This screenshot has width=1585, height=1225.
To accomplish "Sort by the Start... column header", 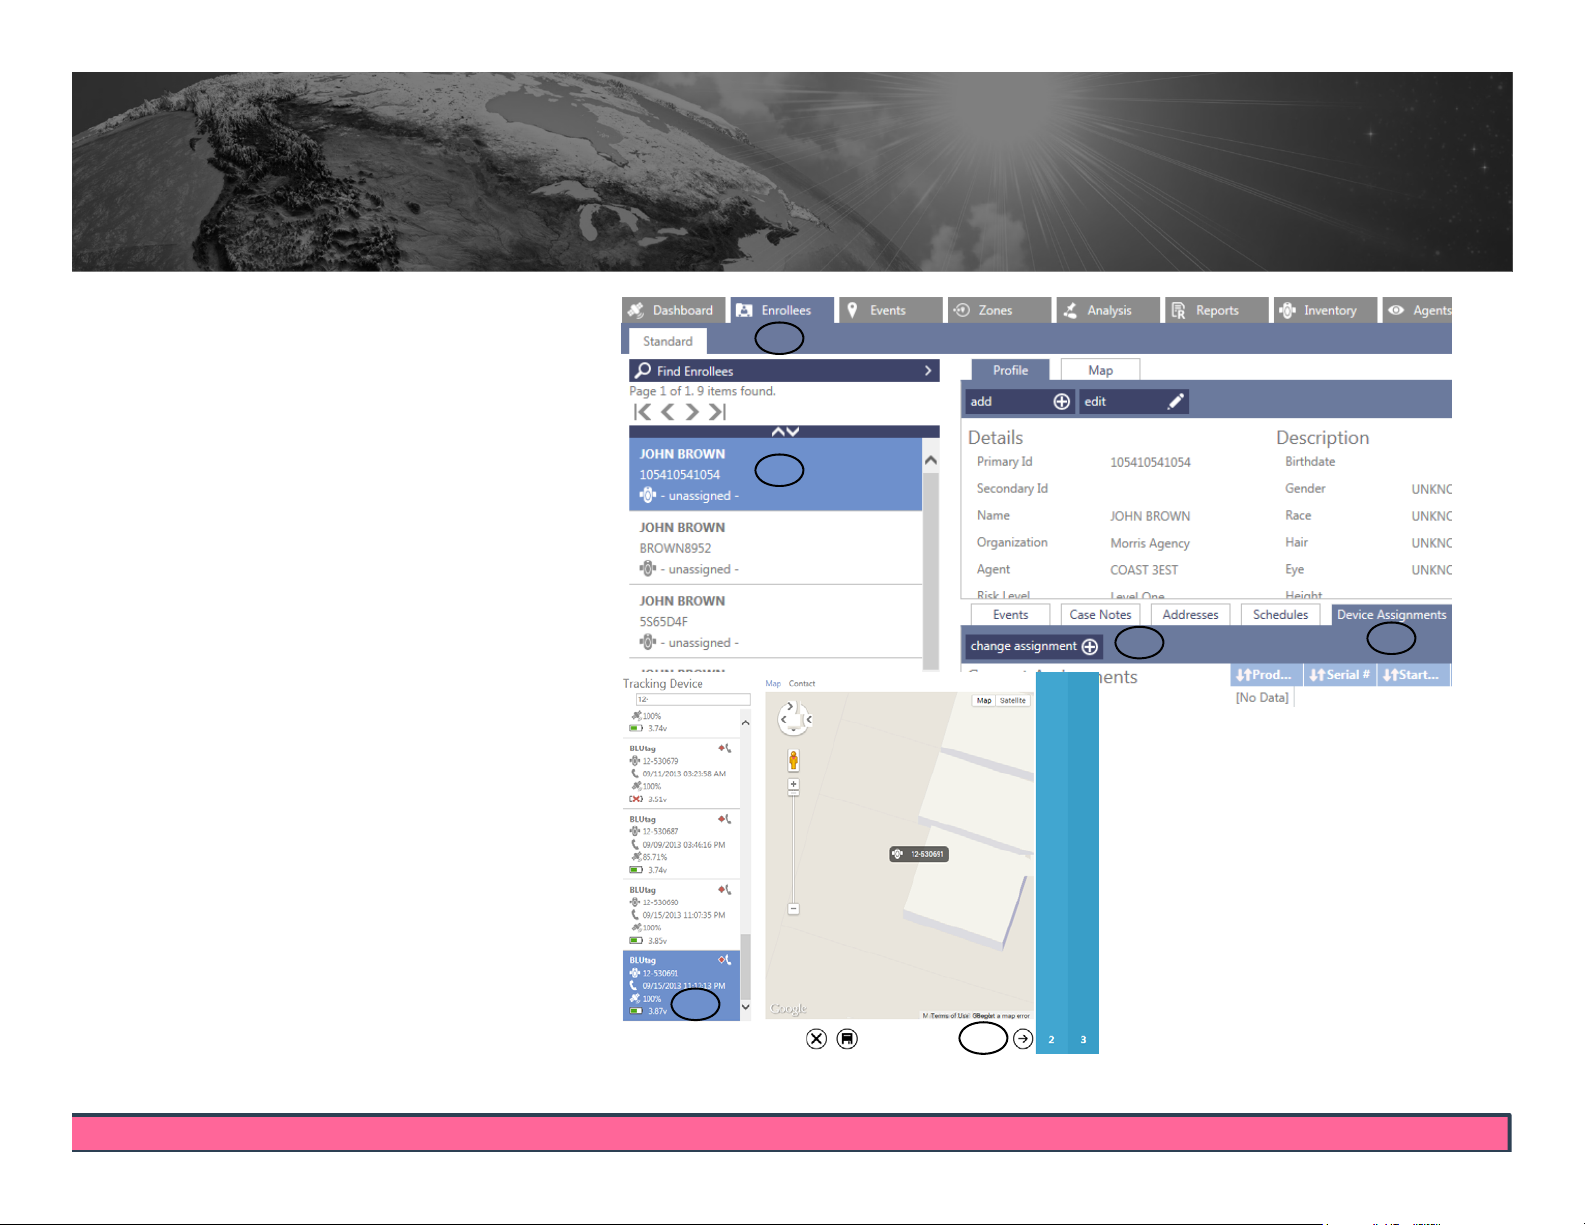I will [1413, 675].
